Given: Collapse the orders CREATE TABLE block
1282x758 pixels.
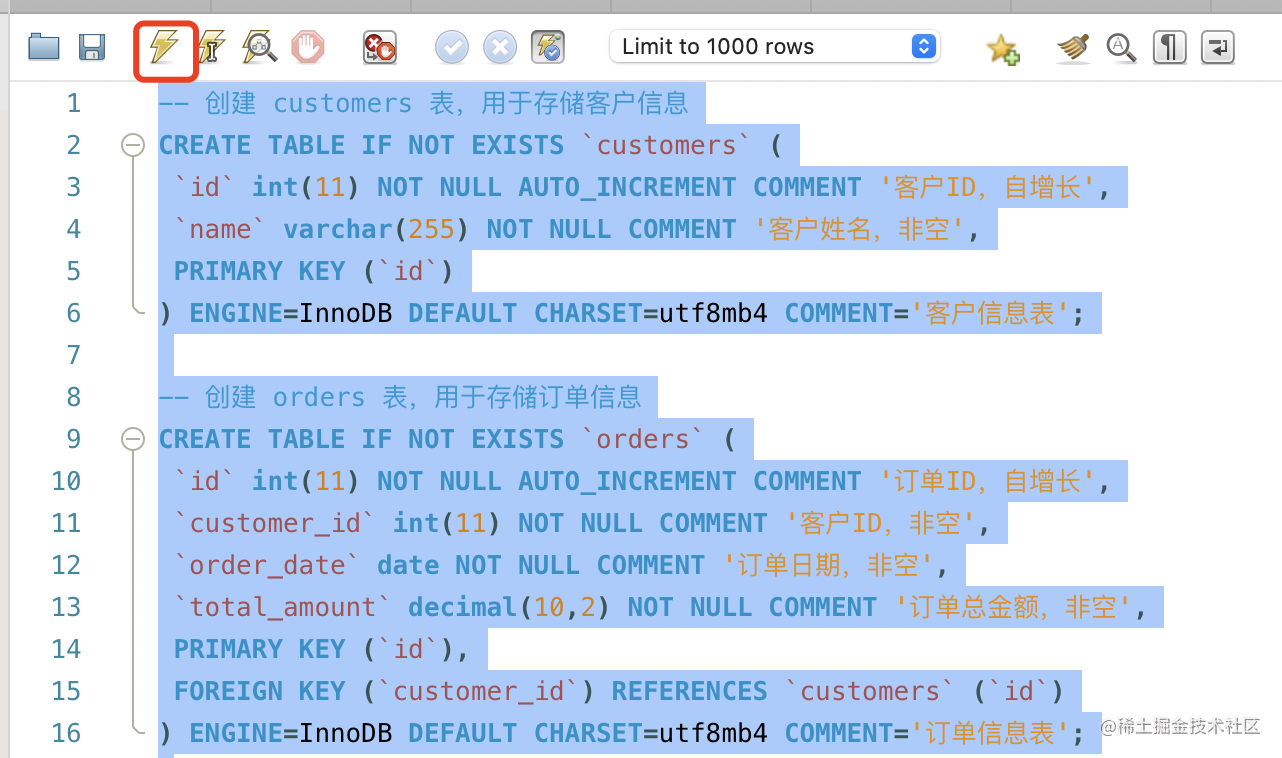Looking at the screenshot, I should click(x=132, y=440).
